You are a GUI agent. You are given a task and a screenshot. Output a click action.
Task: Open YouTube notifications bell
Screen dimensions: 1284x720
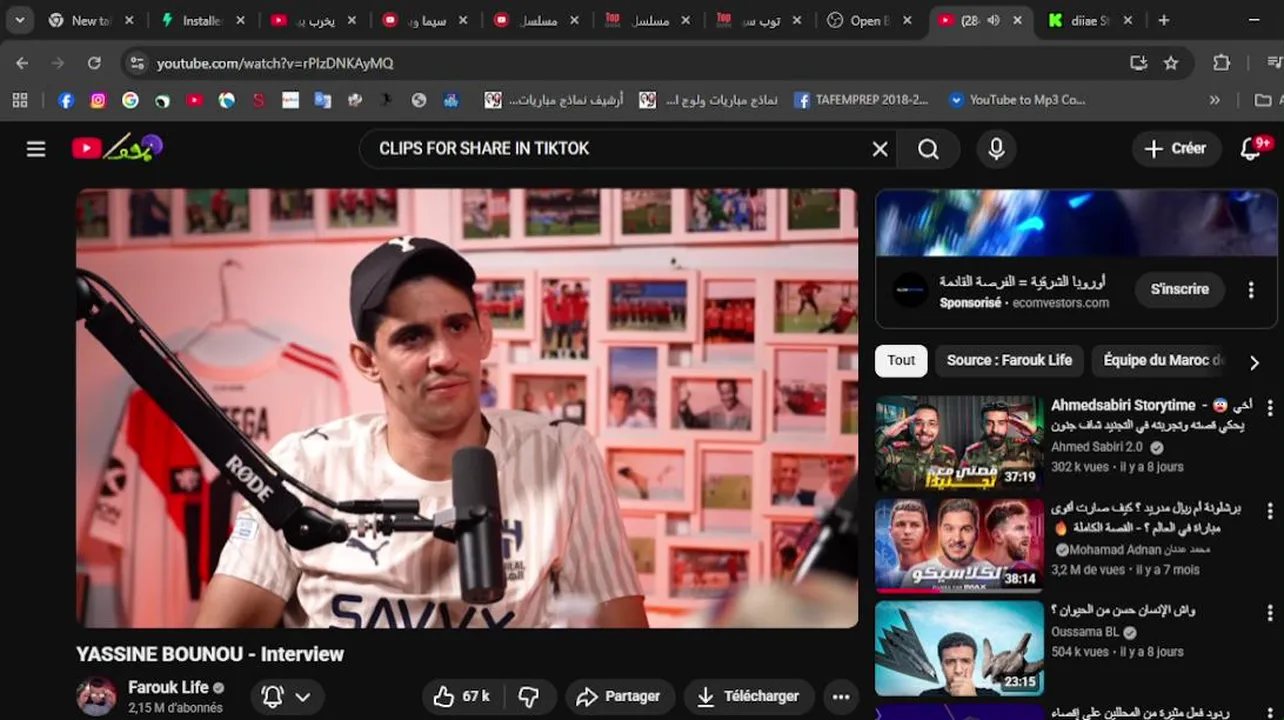coord(1251,149)
